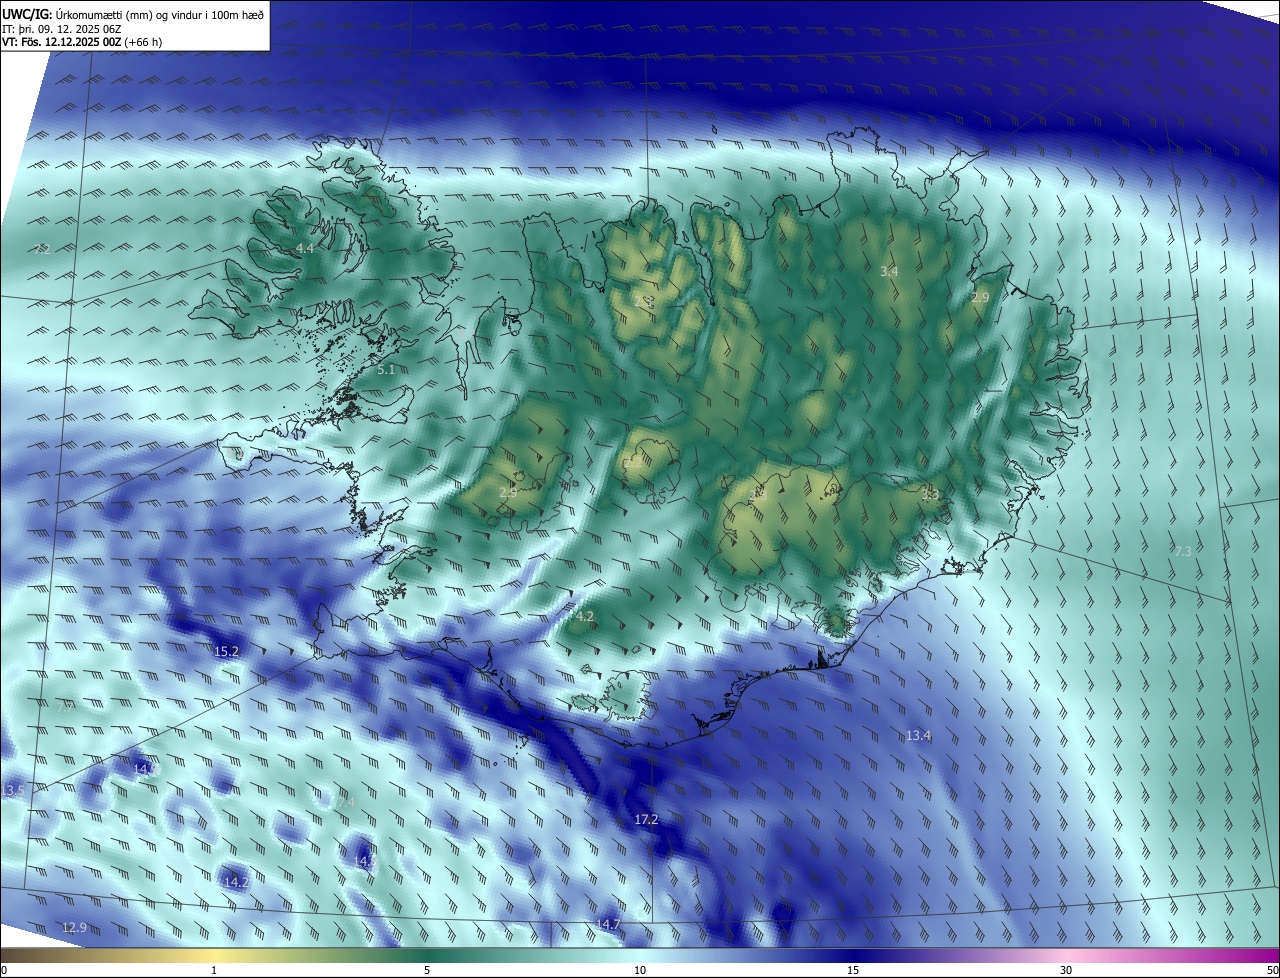Click the 5 label on the color scale
The height and width of the screenshot is (978, 1280).
pyautogui.click(x=427, y=970)
